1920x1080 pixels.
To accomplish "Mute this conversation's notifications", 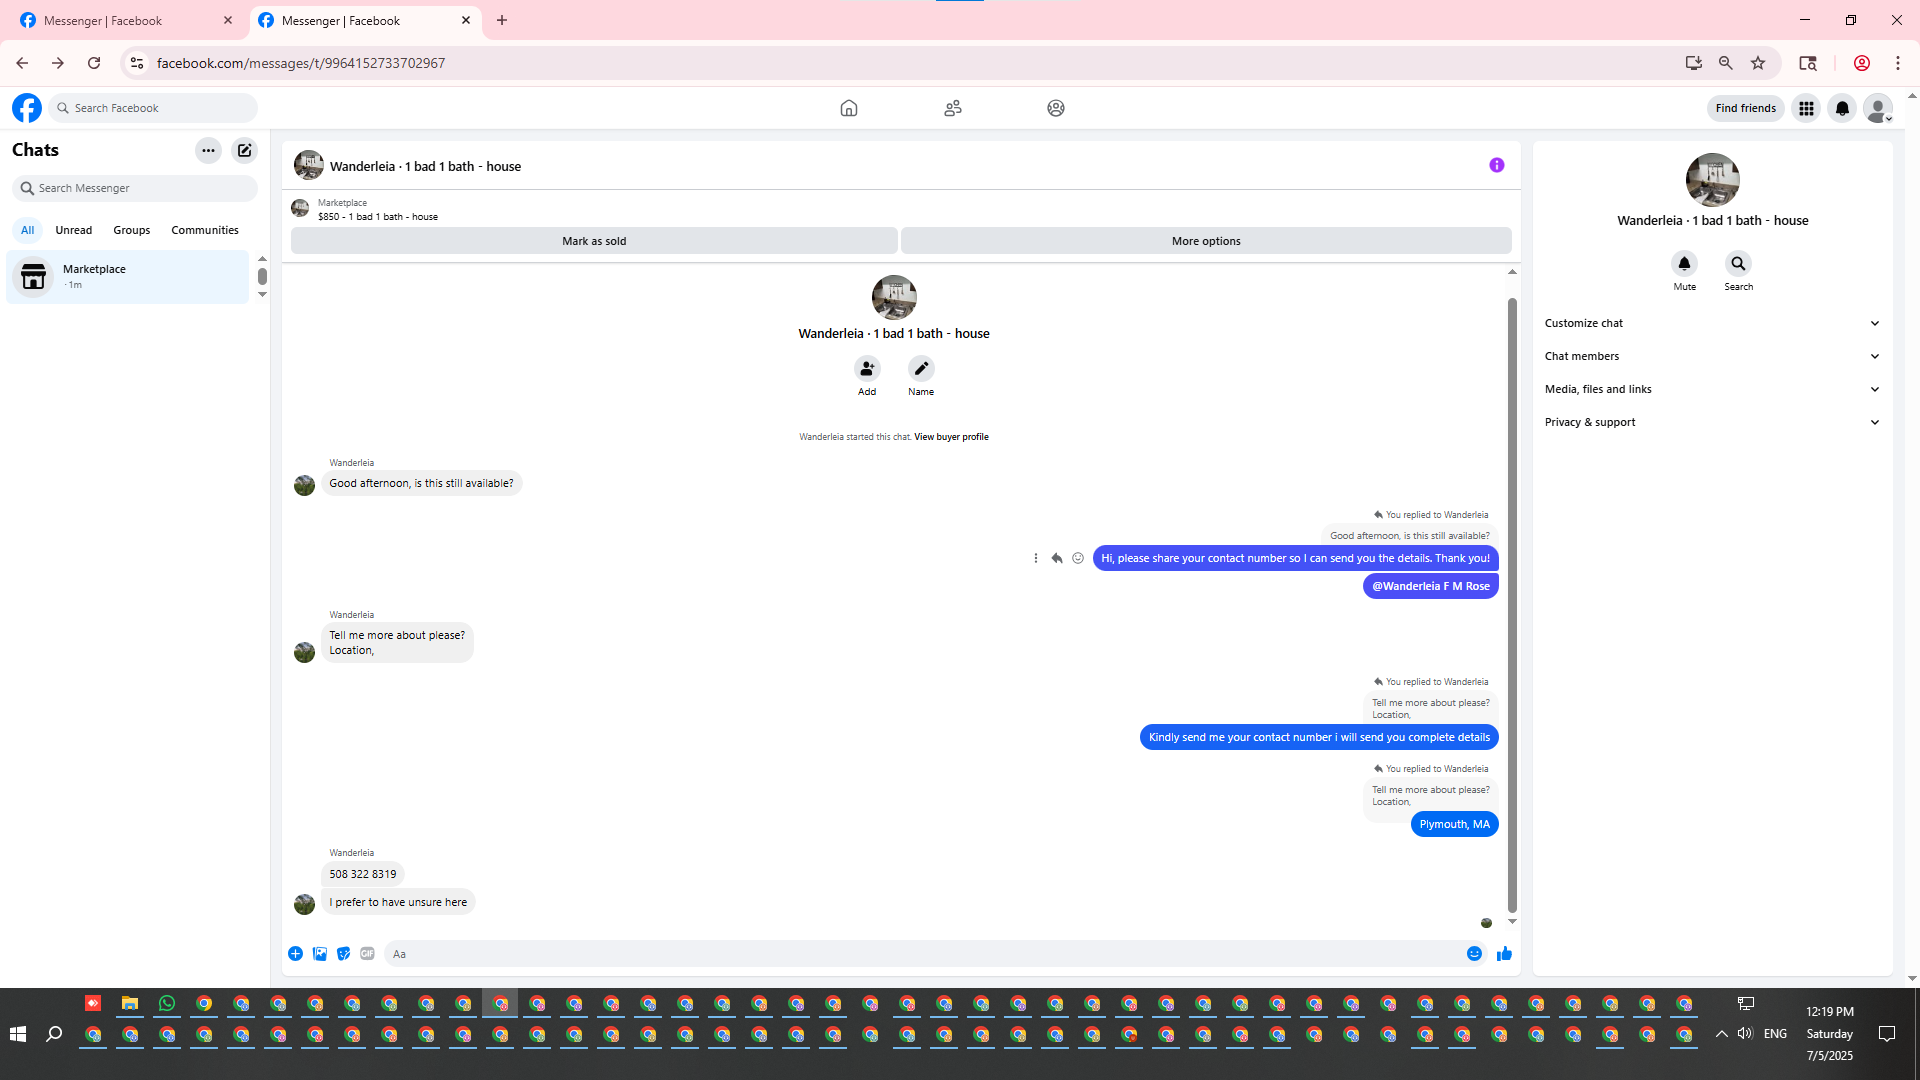I will [x=1684, y=264].
